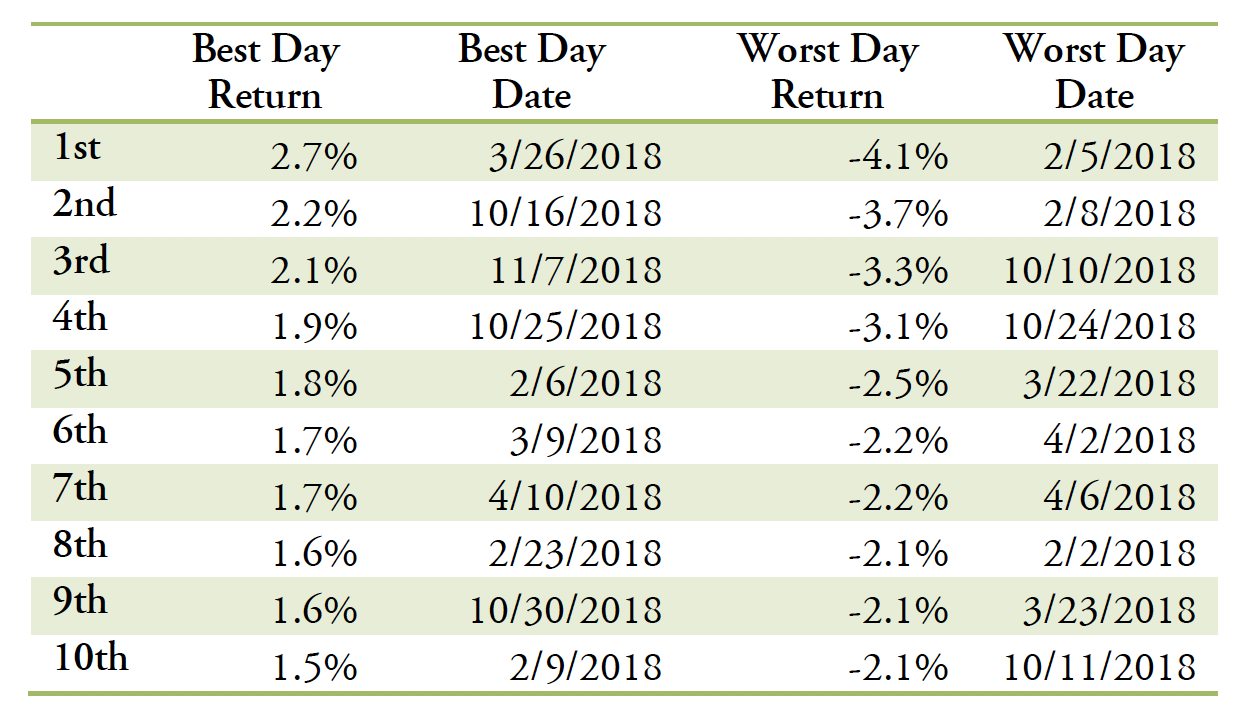The width and height of the screenshot is (1246, 716).
Task: Select the 2.7% best day return cell
Action: click(x=314, y=157)
